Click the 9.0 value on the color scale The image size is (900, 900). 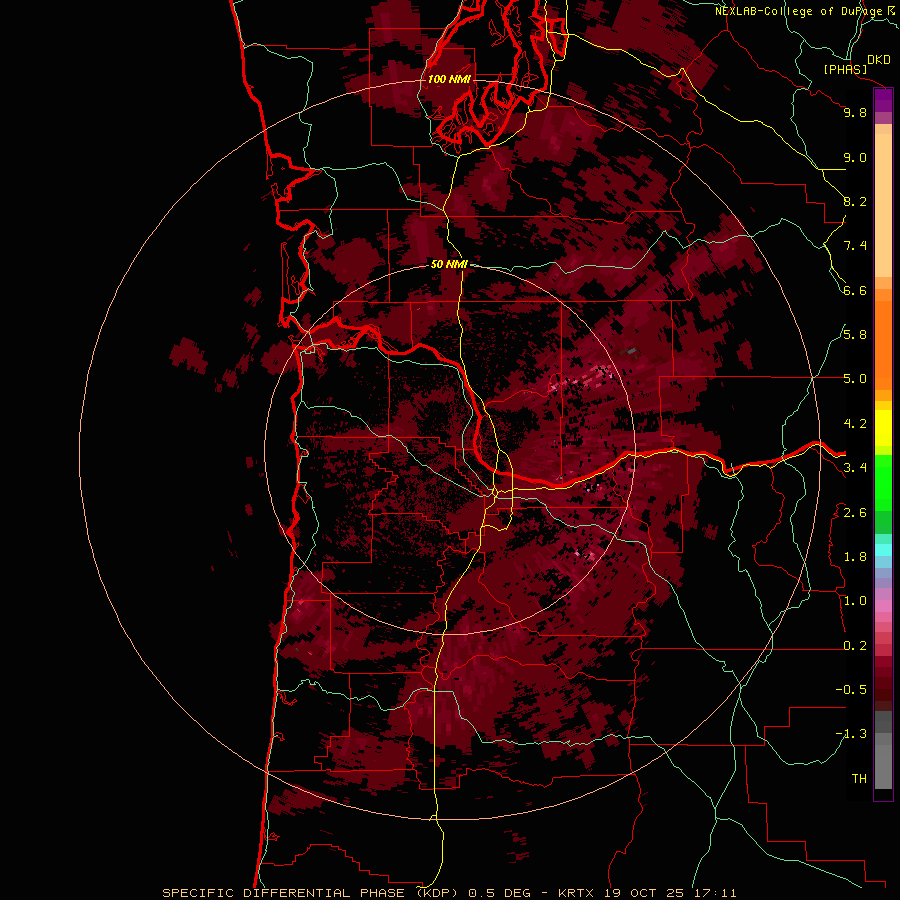(855, 157)
